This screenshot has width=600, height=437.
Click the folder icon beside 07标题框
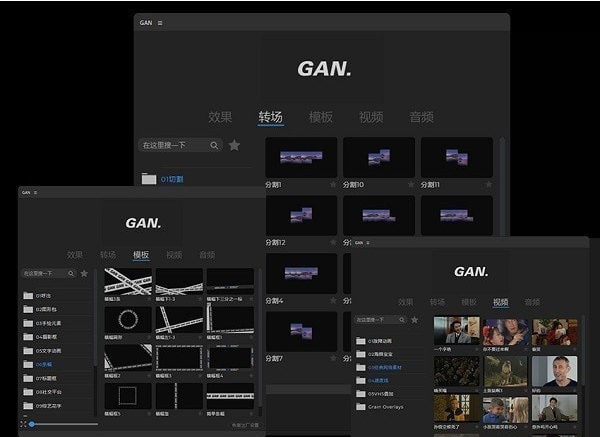click(28, 378)
